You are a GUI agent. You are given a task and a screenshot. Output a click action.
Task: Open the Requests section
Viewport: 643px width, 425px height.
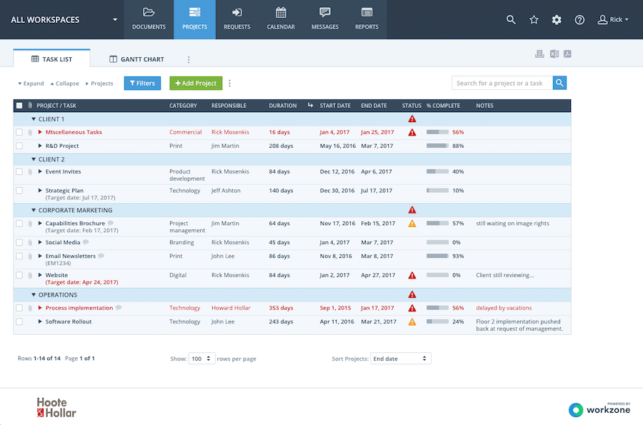(x=237, y=19)
